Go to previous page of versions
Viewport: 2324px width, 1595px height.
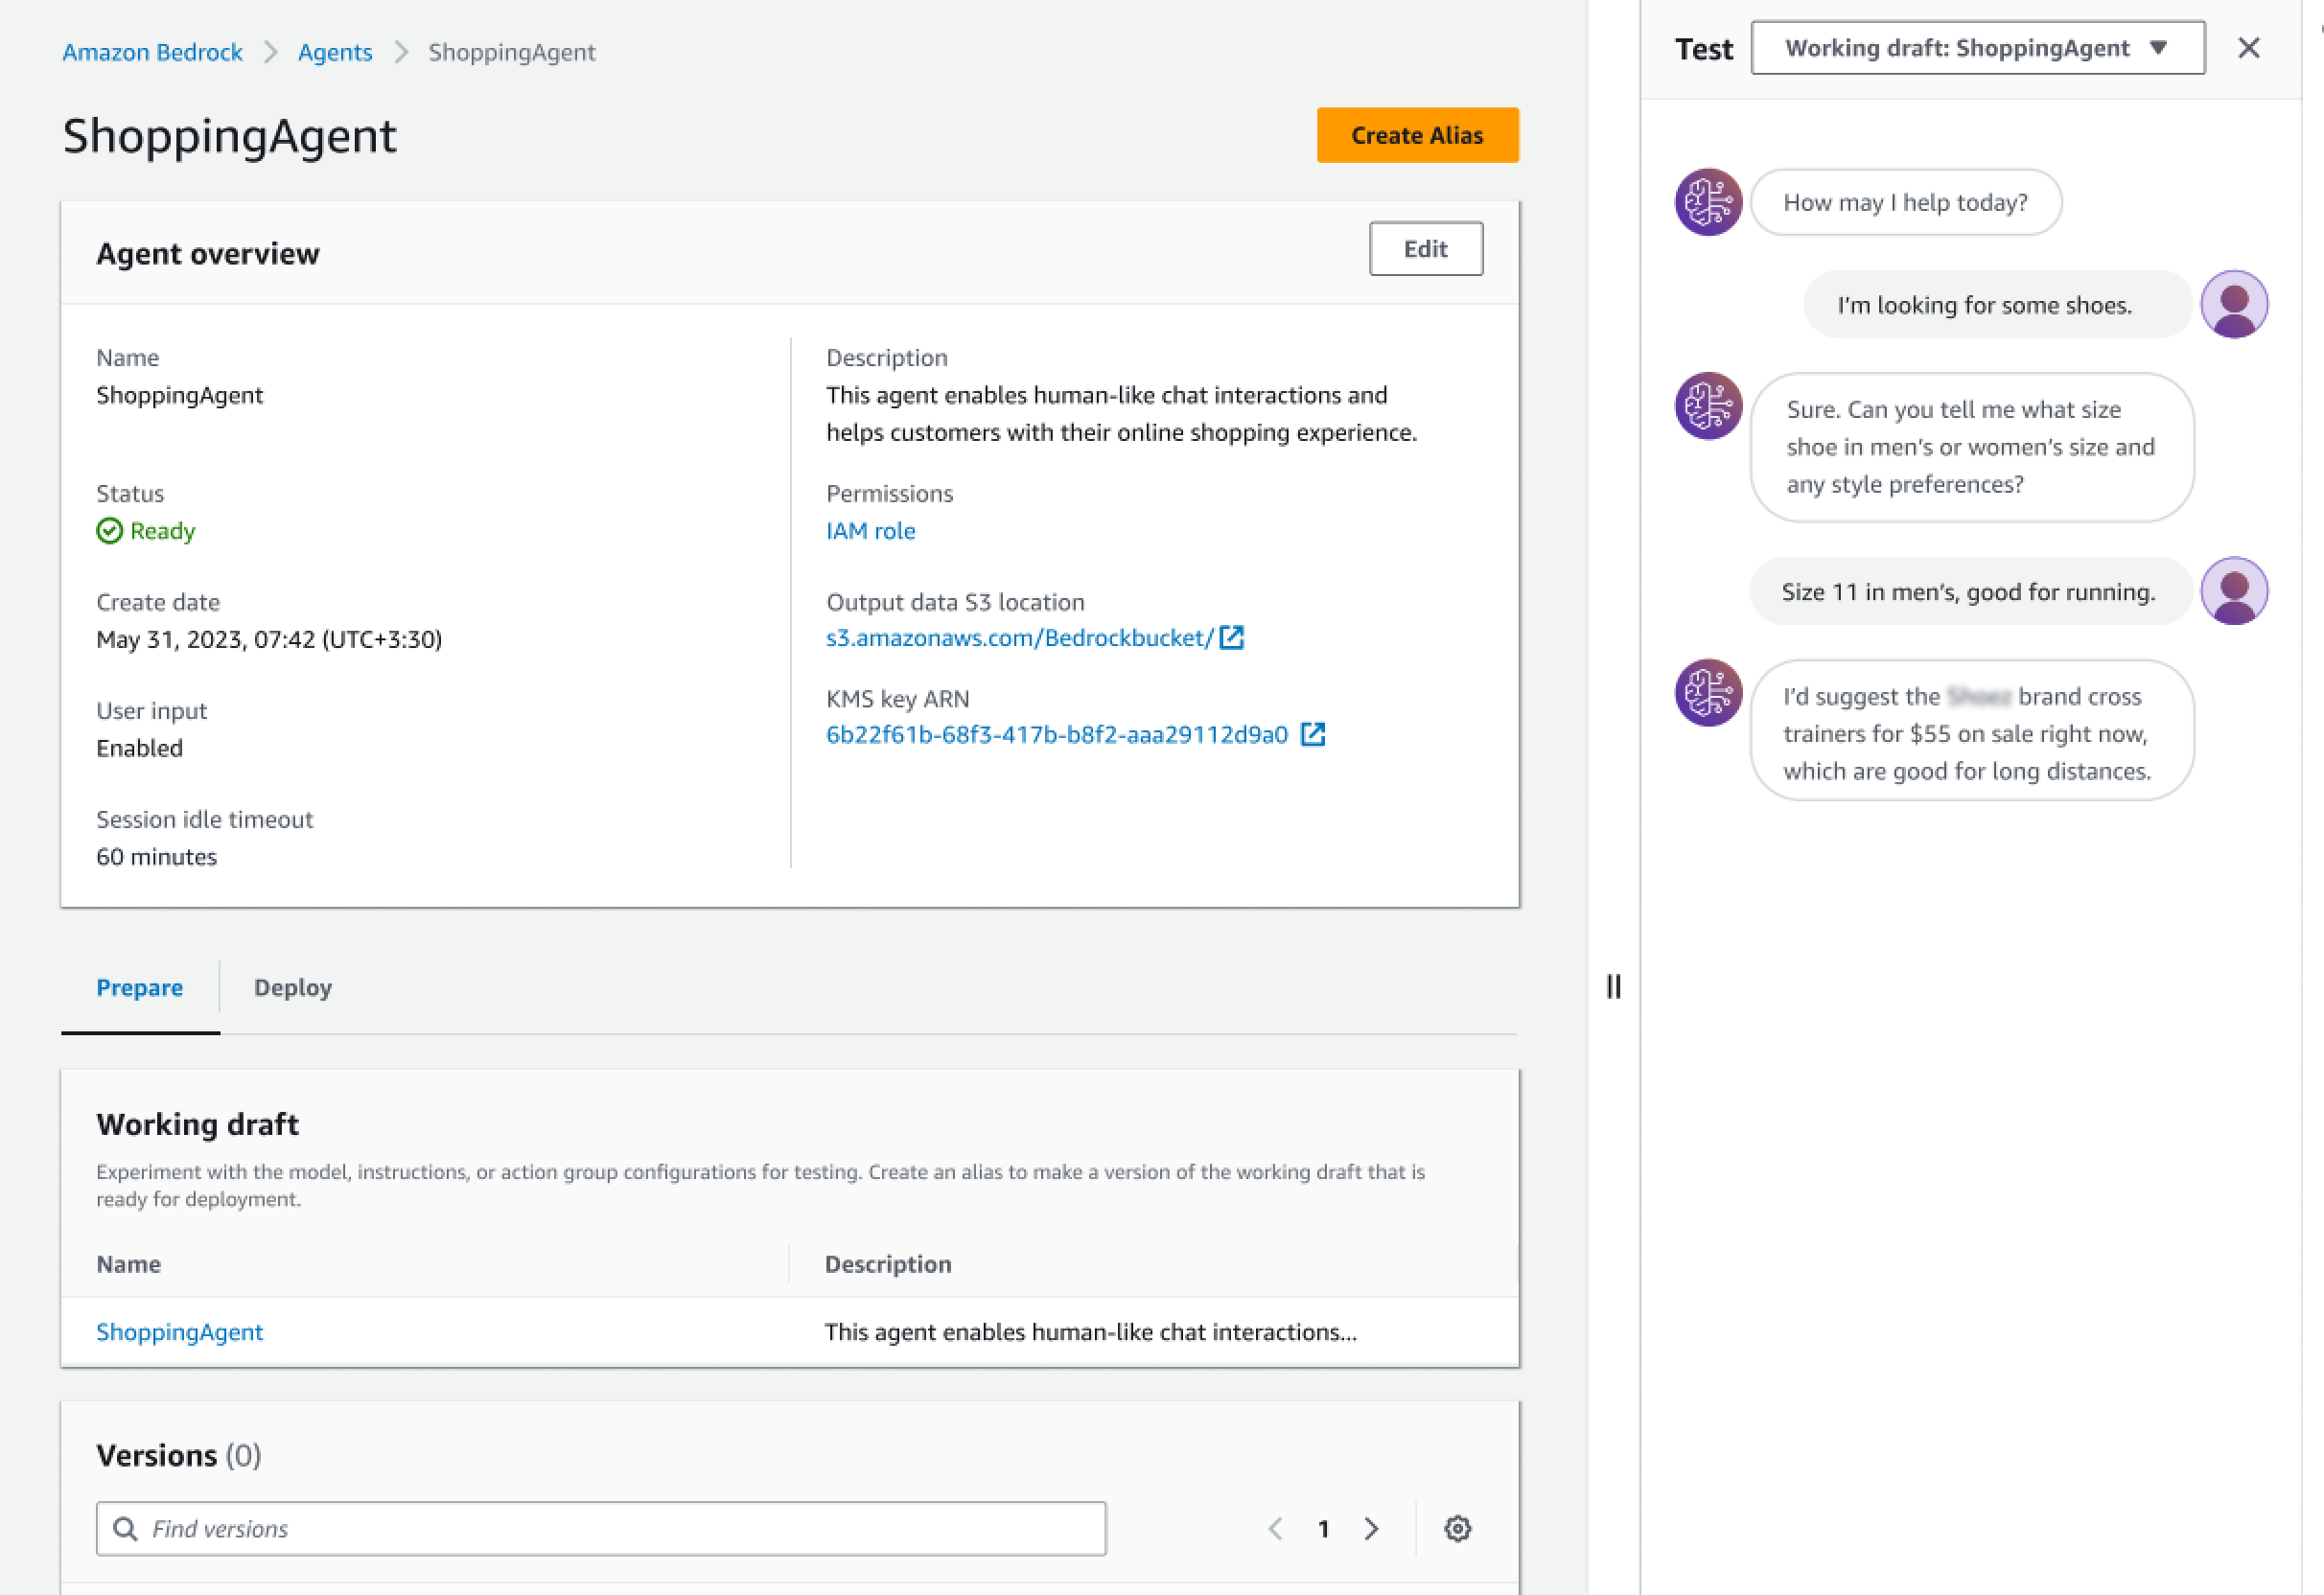tap(1275, 1528)
